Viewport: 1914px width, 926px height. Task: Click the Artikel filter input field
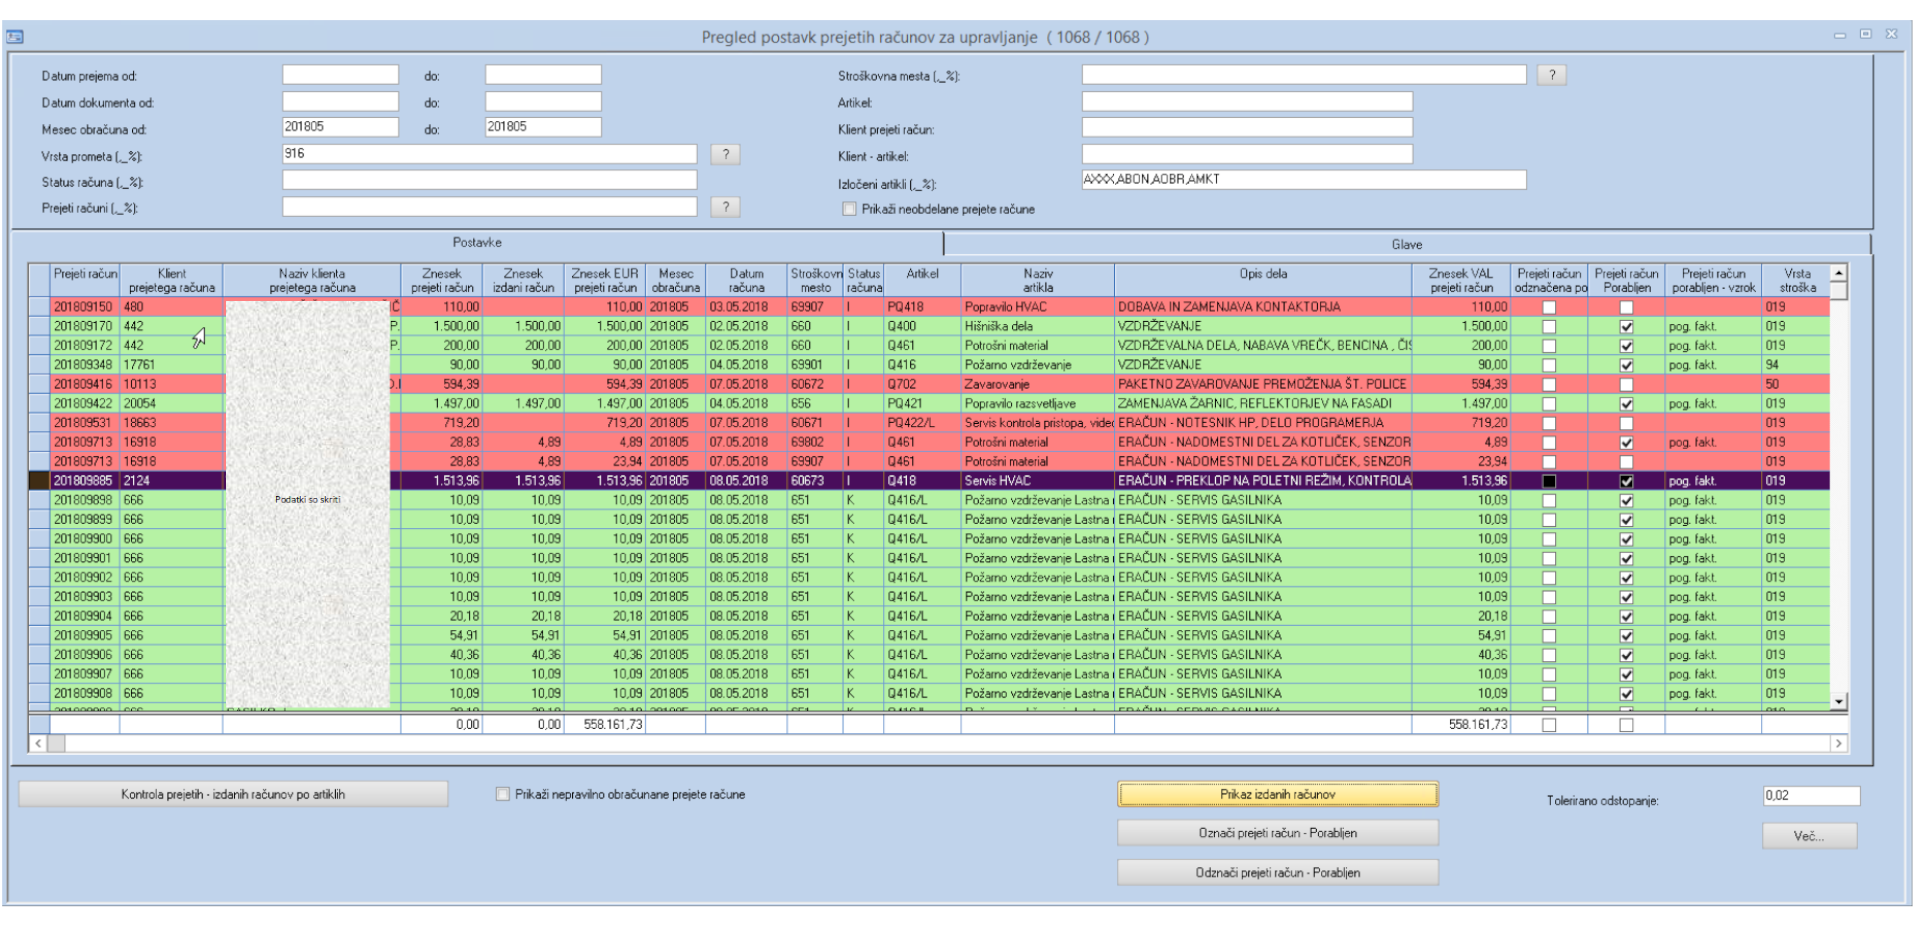point(1247,102)
